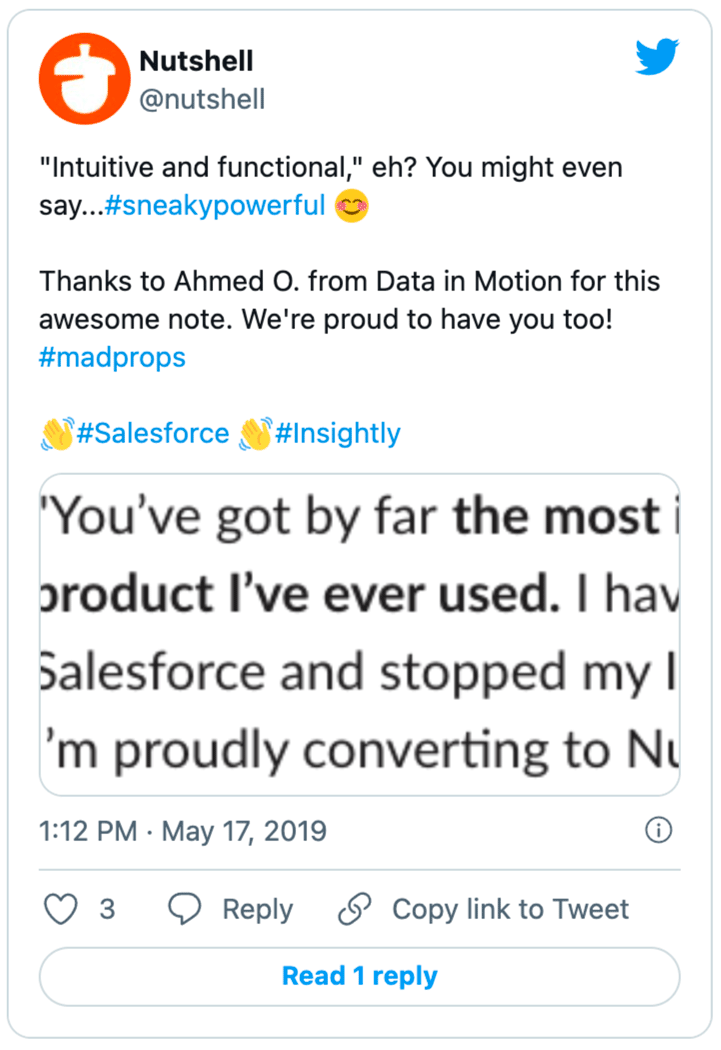Open the #Salesforce hashtag
The image size is (721, 1050).
152,433
